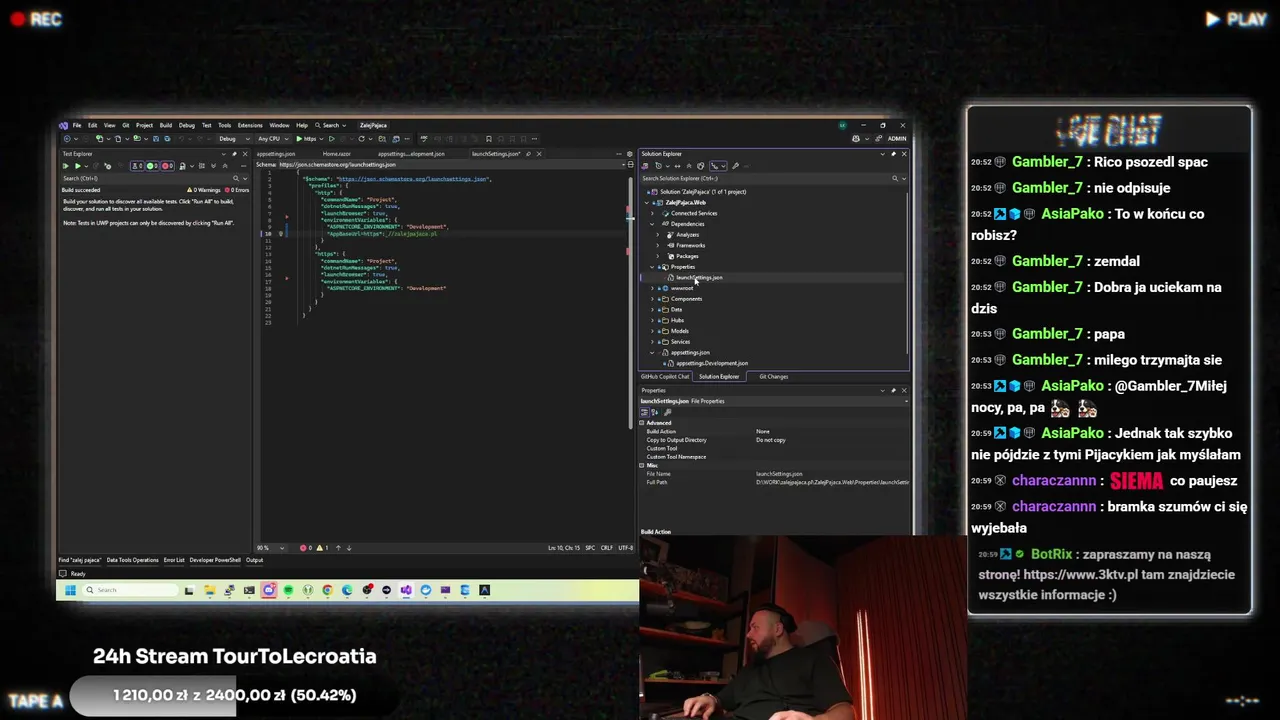This screenshot has height=720, width=1280.
Task: Open the File menu
Action: (x=77, y=125)
